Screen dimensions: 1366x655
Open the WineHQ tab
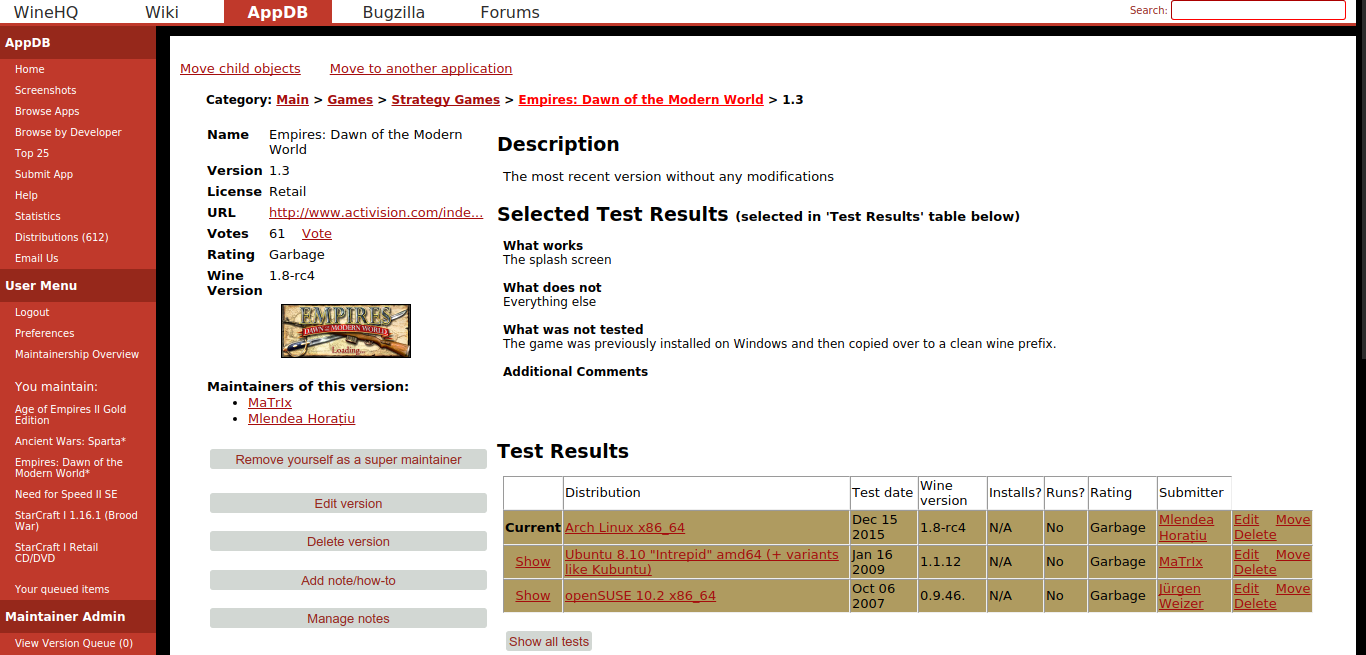click(x=46, y=12)
